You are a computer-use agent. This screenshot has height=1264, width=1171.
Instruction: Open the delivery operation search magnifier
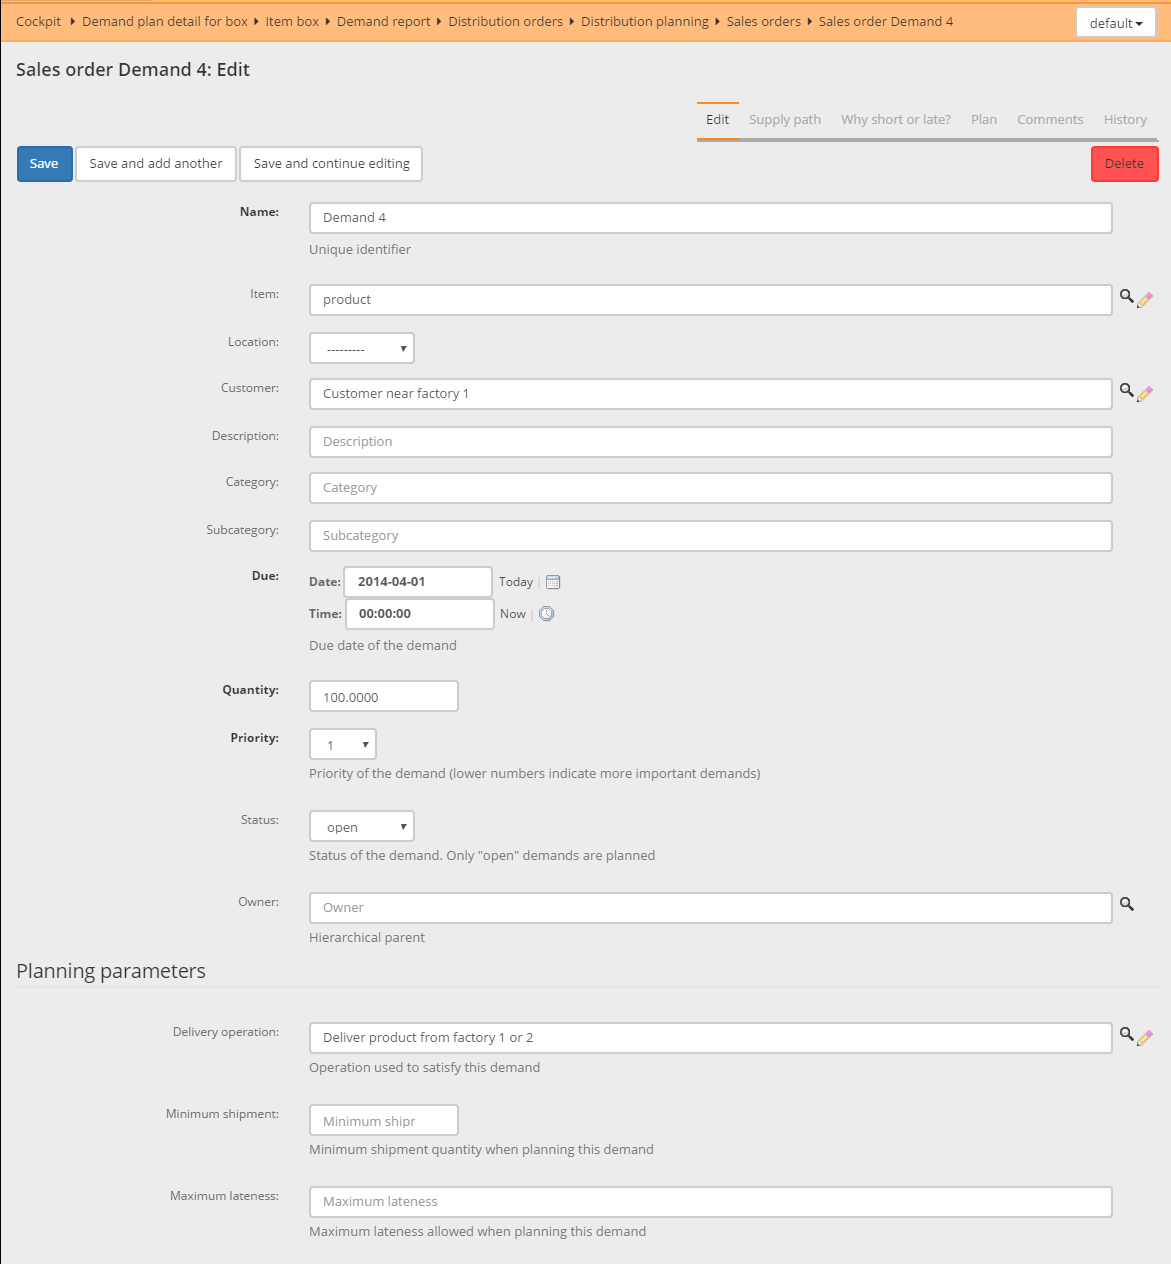tap(1126, 1035)
